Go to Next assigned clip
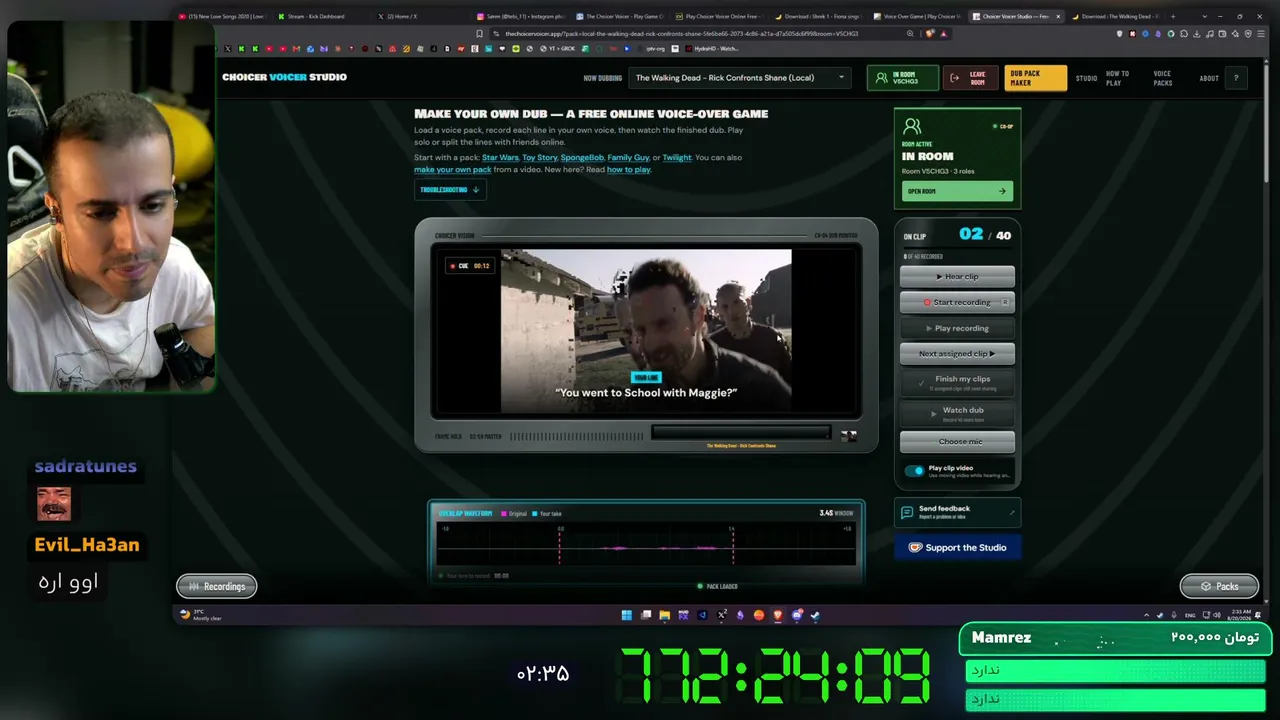This screenshot has height=720, width=1280. pyautogui.click(x=957, y=354)
